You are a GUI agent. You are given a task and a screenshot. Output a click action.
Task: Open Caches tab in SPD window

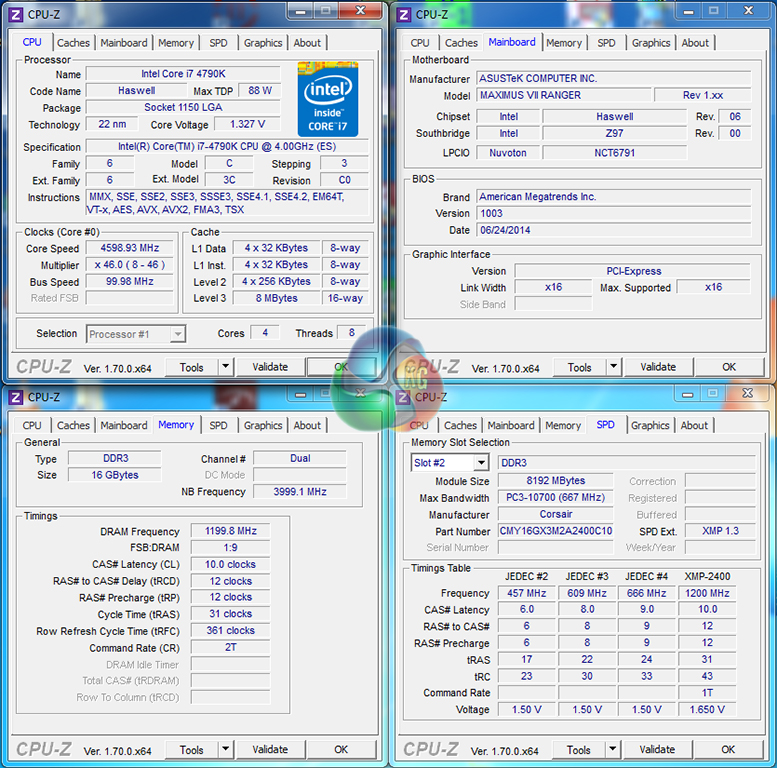click(x=460, y=426)
